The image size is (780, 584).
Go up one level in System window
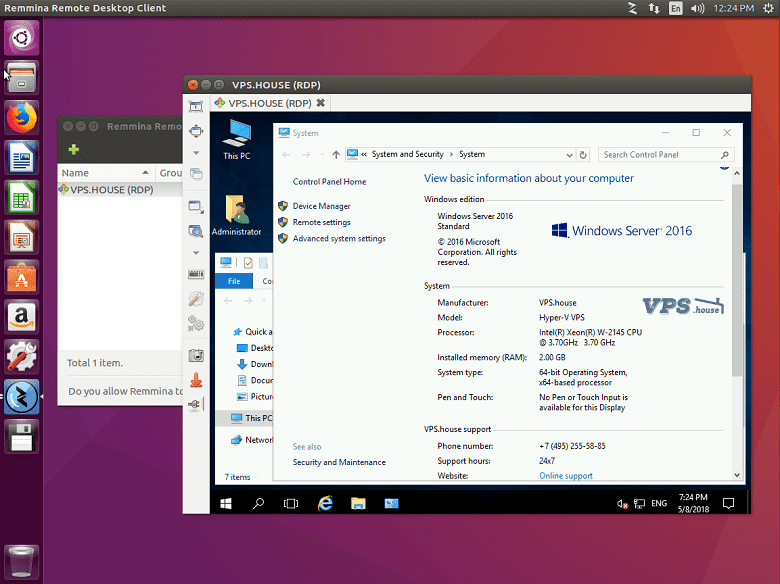click(x=336, y=155)
